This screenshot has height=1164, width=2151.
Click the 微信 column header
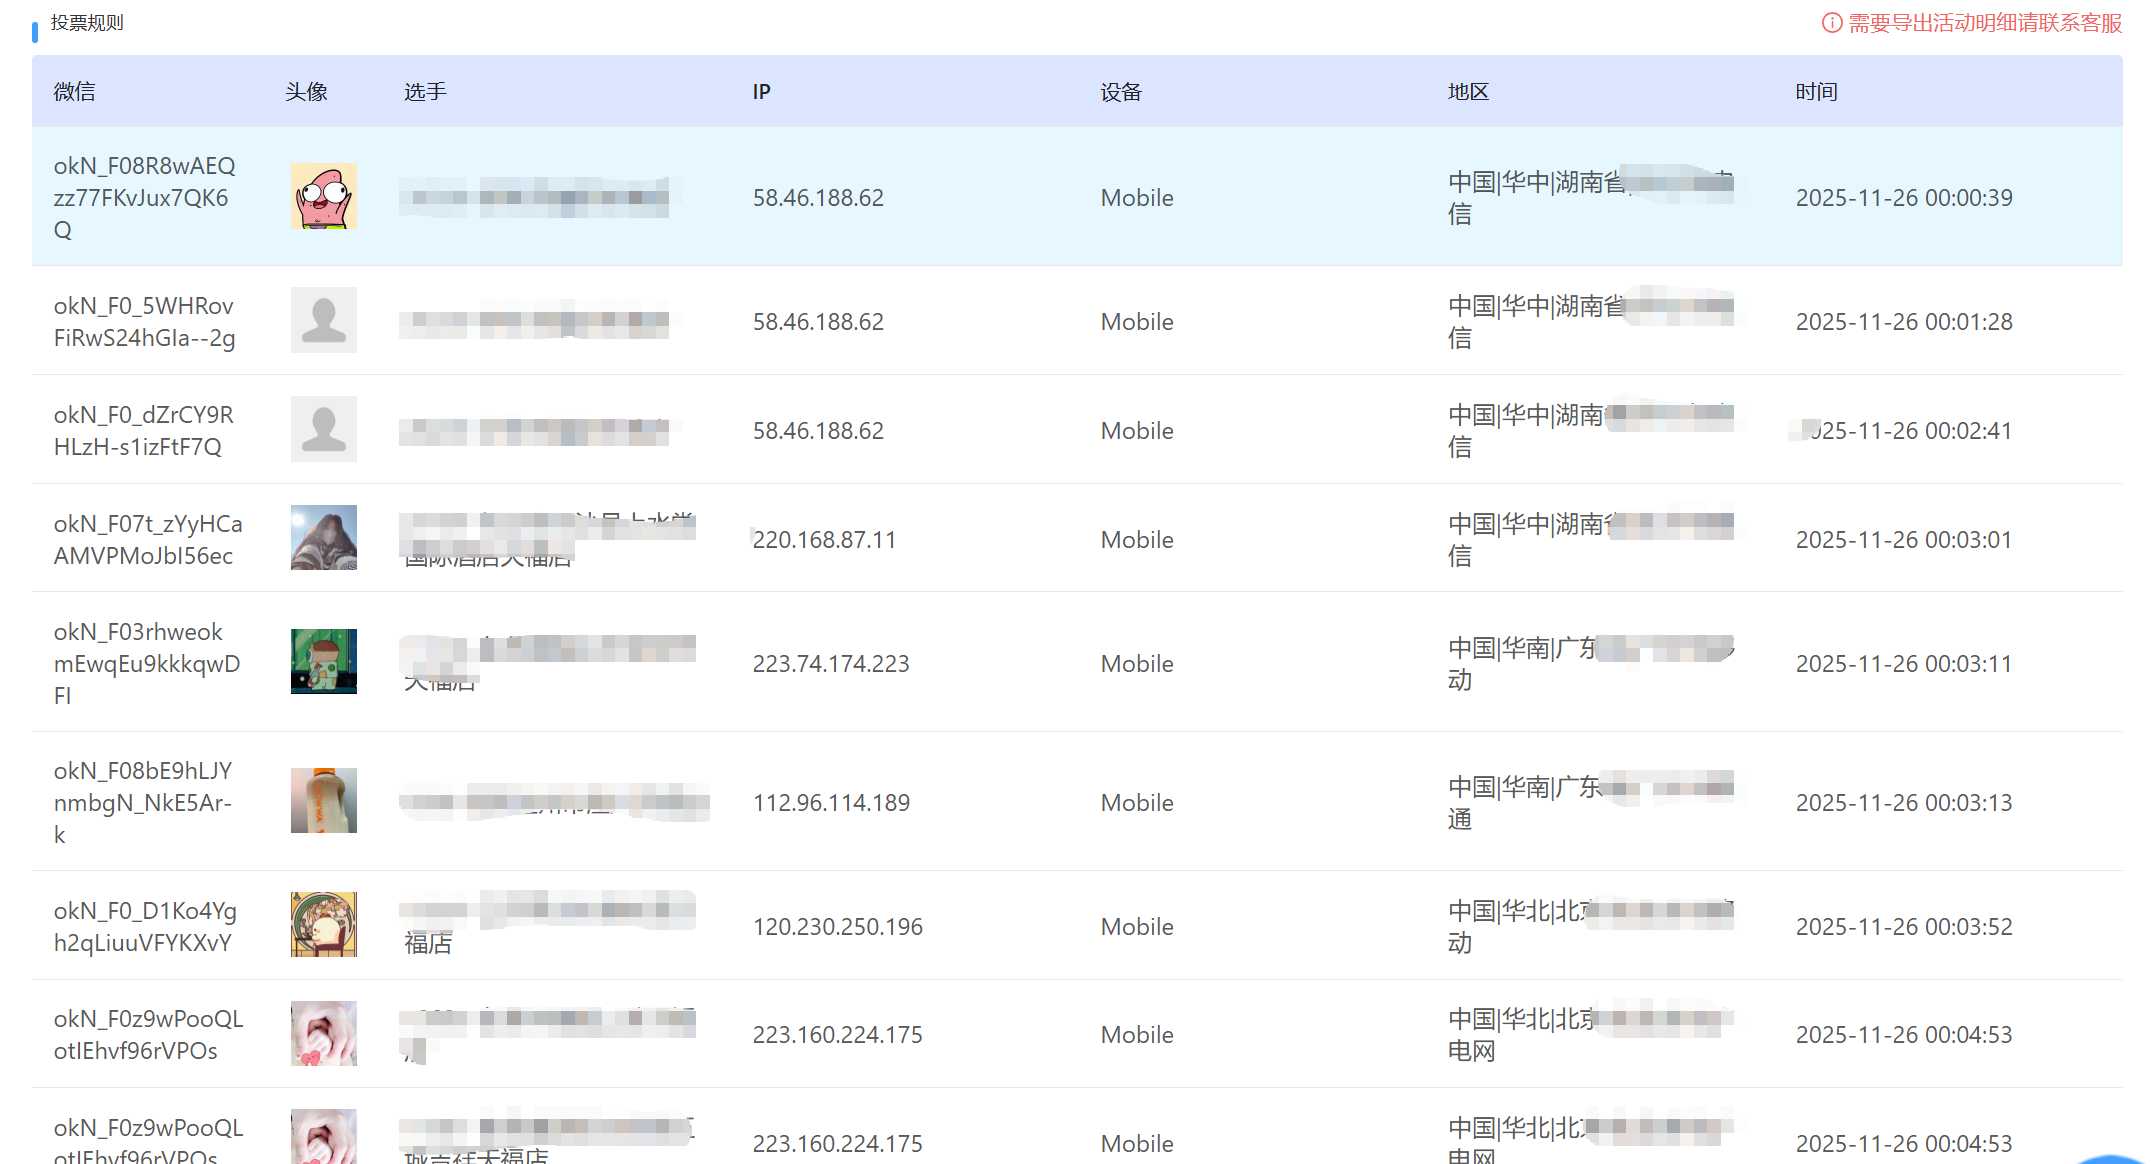[x=75, y=92]
